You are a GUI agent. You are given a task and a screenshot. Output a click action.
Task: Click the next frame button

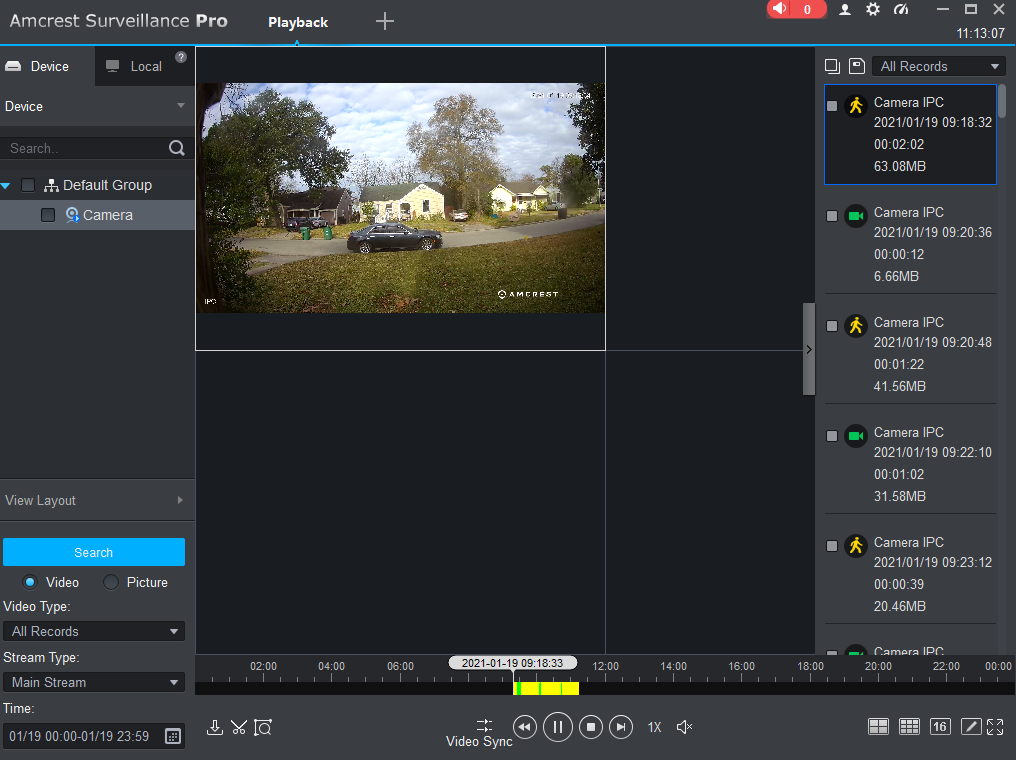[x=621, y=727]
